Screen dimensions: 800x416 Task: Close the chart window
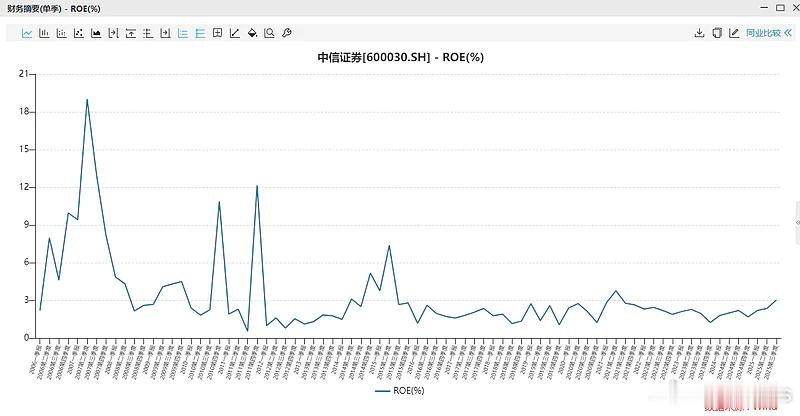click(795, 8)
